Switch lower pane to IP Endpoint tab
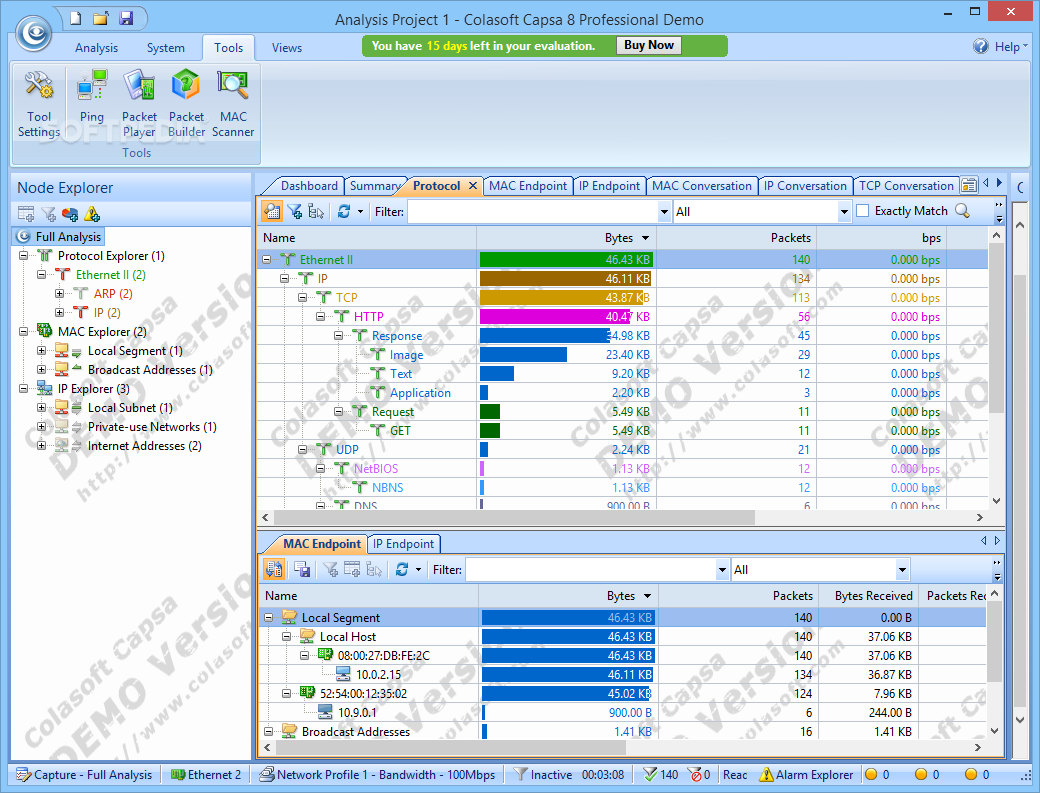The width and height of the screenshot is (1040, 793). pyautogui.click(x=403, y=544)
